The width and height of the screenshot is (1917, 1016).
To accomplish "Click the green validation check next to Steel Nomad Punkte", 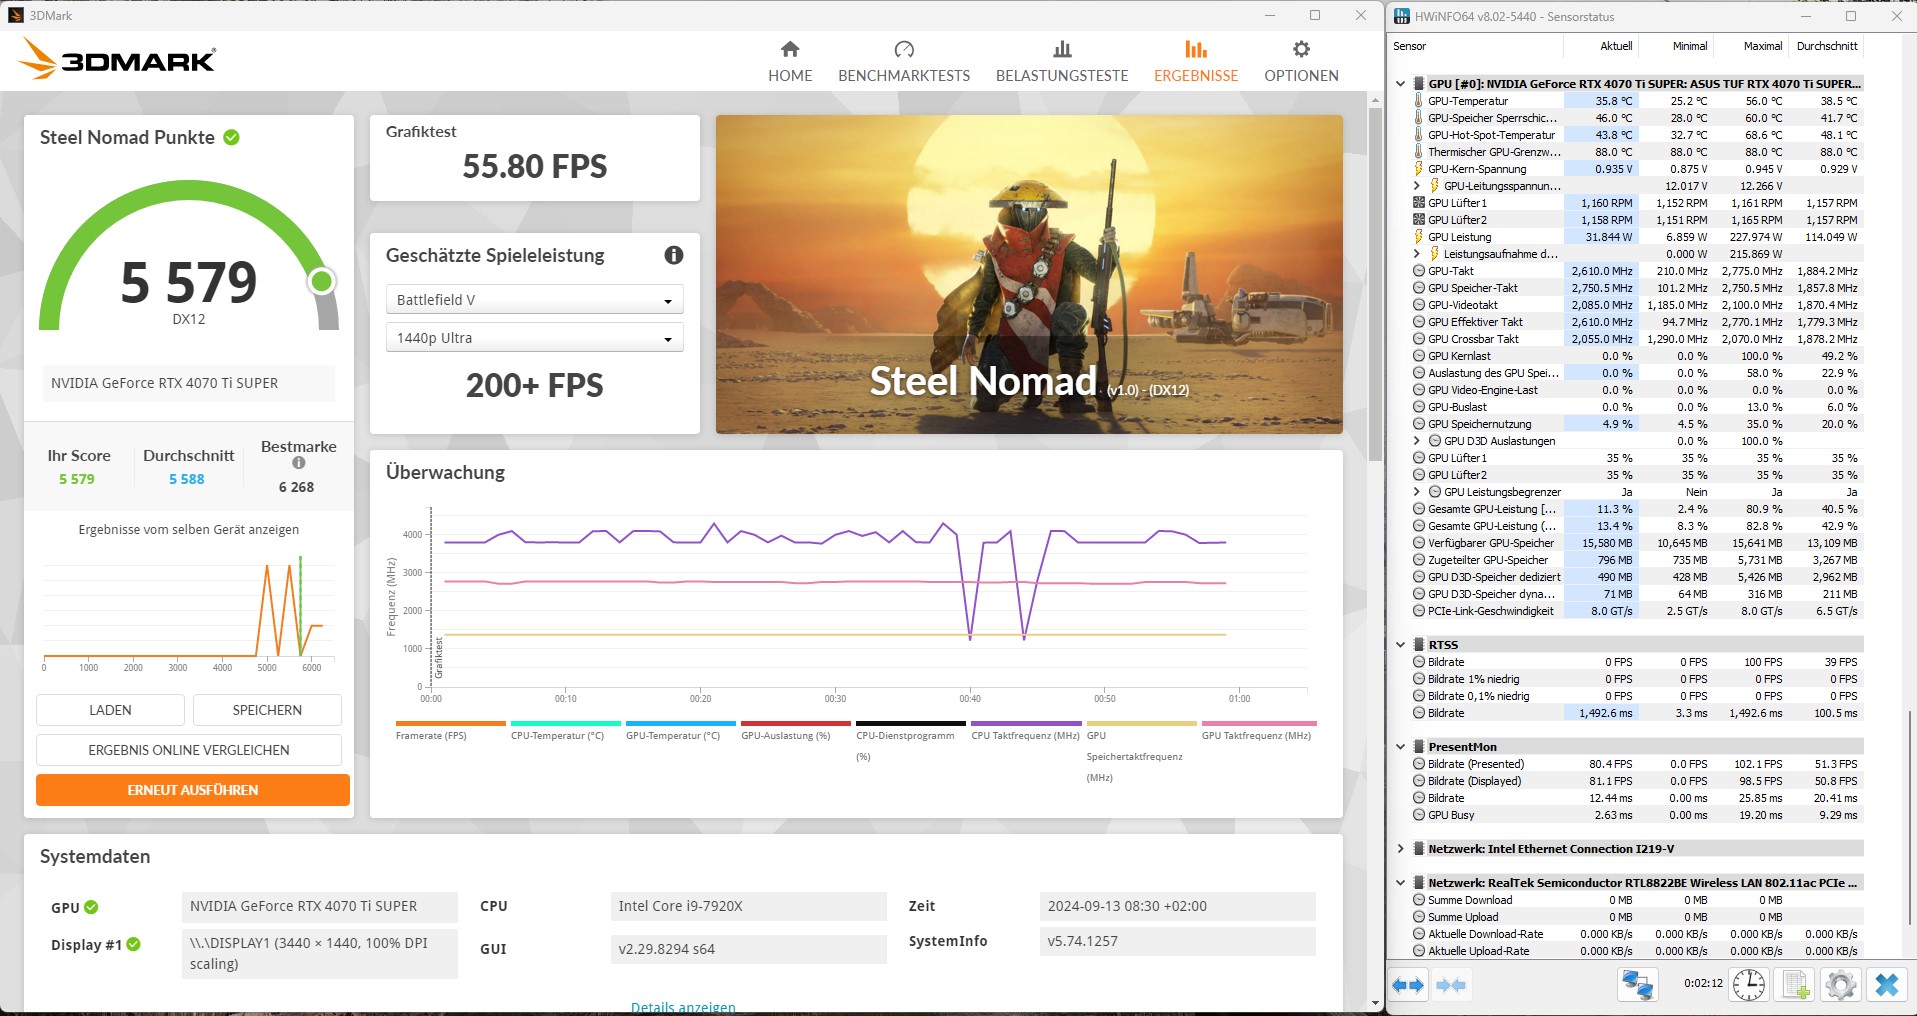I will pos(231,137).
